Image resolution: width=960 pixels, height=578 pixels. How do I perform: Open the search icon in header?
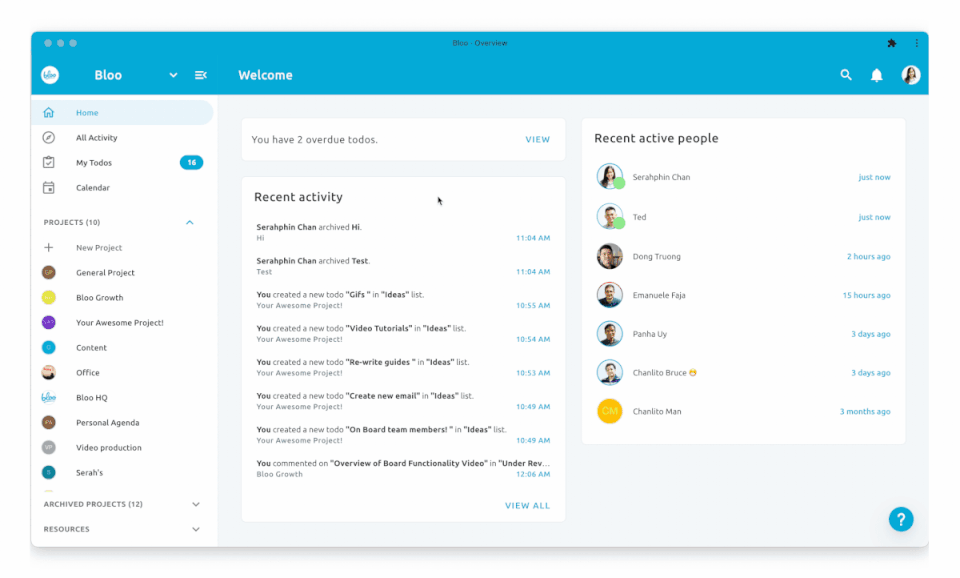click(x=846, y=75)
